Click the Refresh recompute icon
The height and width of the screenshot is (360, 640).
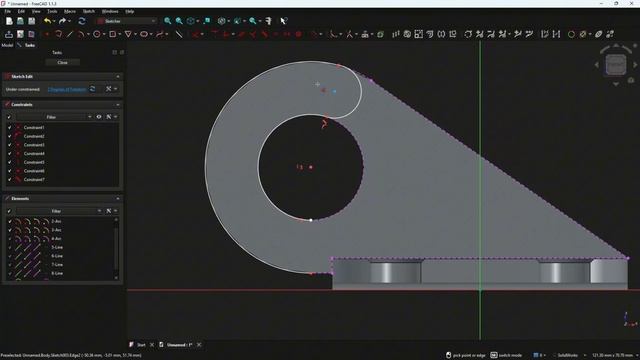(x=82, y=21)
